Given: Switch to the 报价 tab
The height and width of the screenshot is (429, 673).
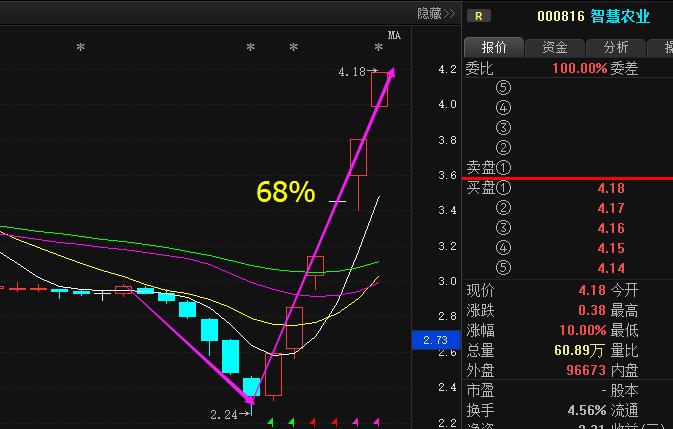Looking at the screenshot, I should tap(494, 47).
